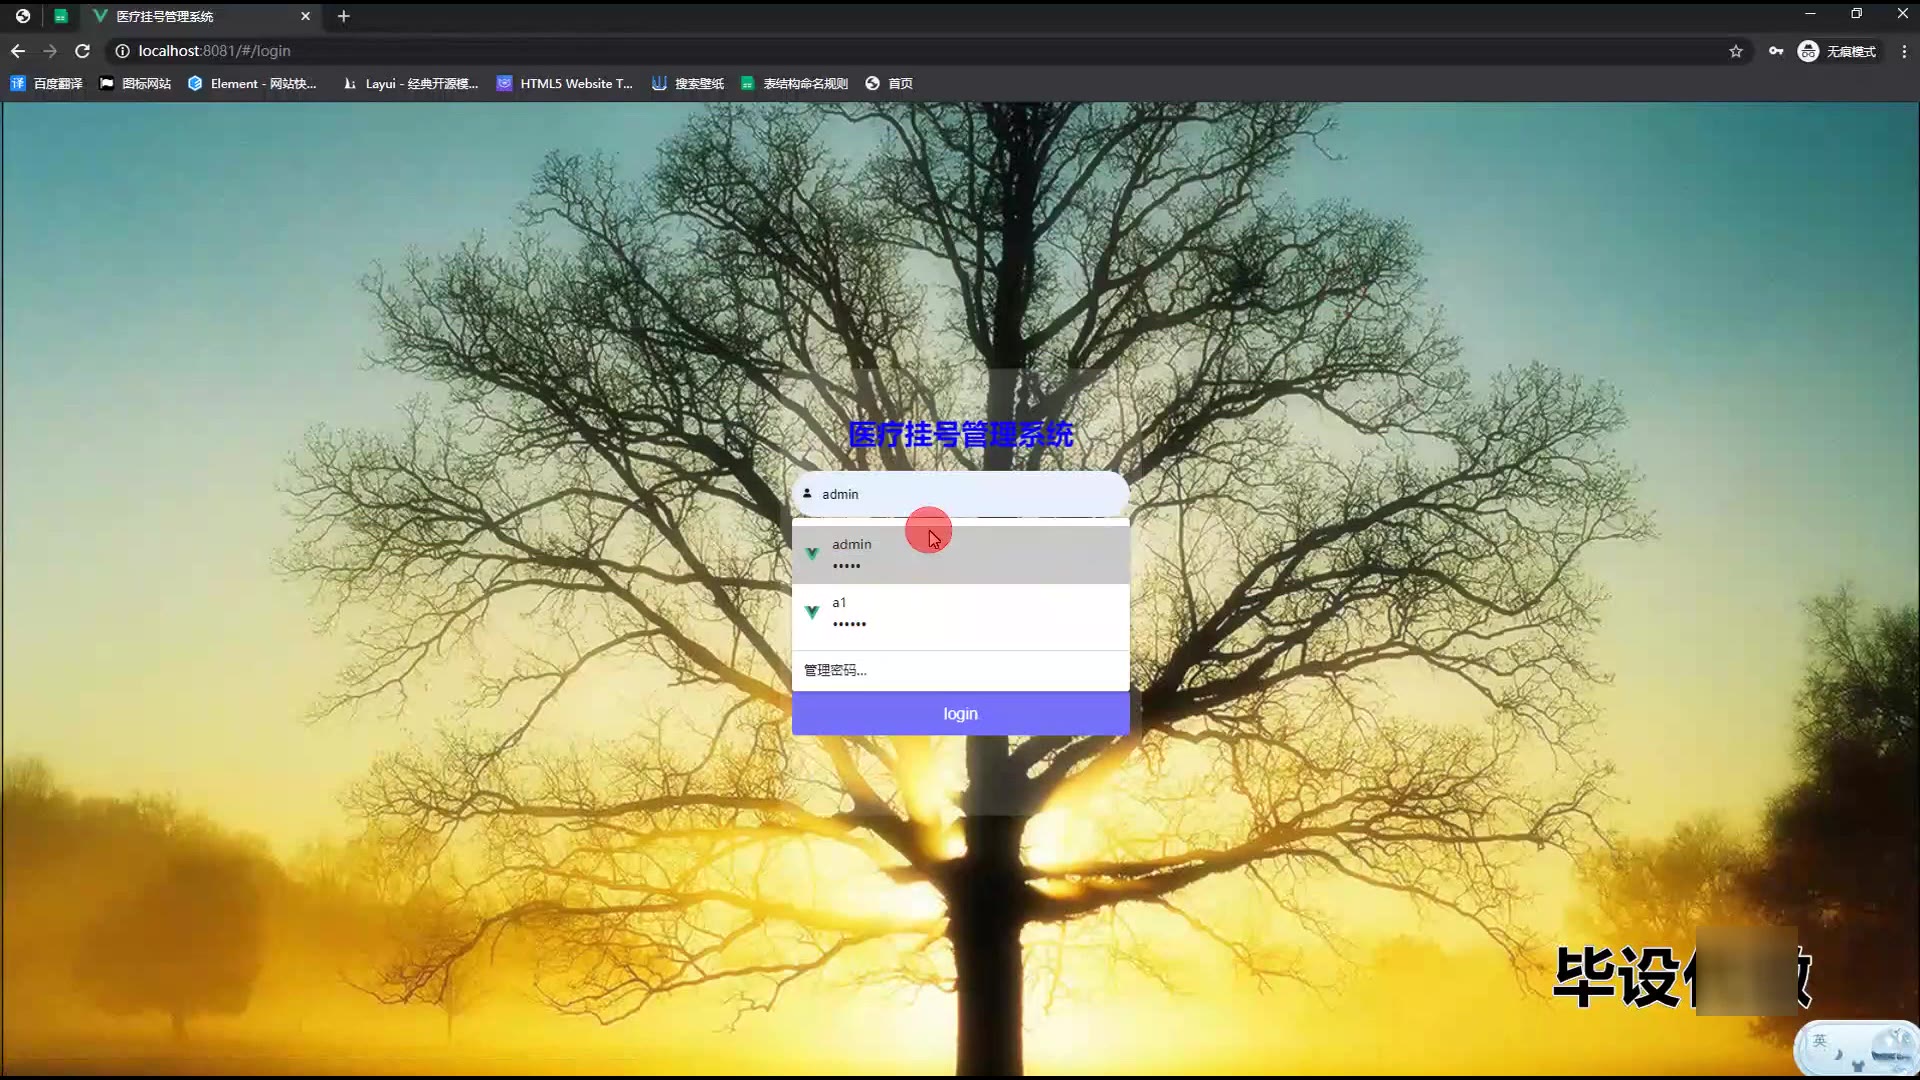Open saved passwords key icon
Image resolution: width=1920 pixels, height=1080 pixels.
point(1776,51)
